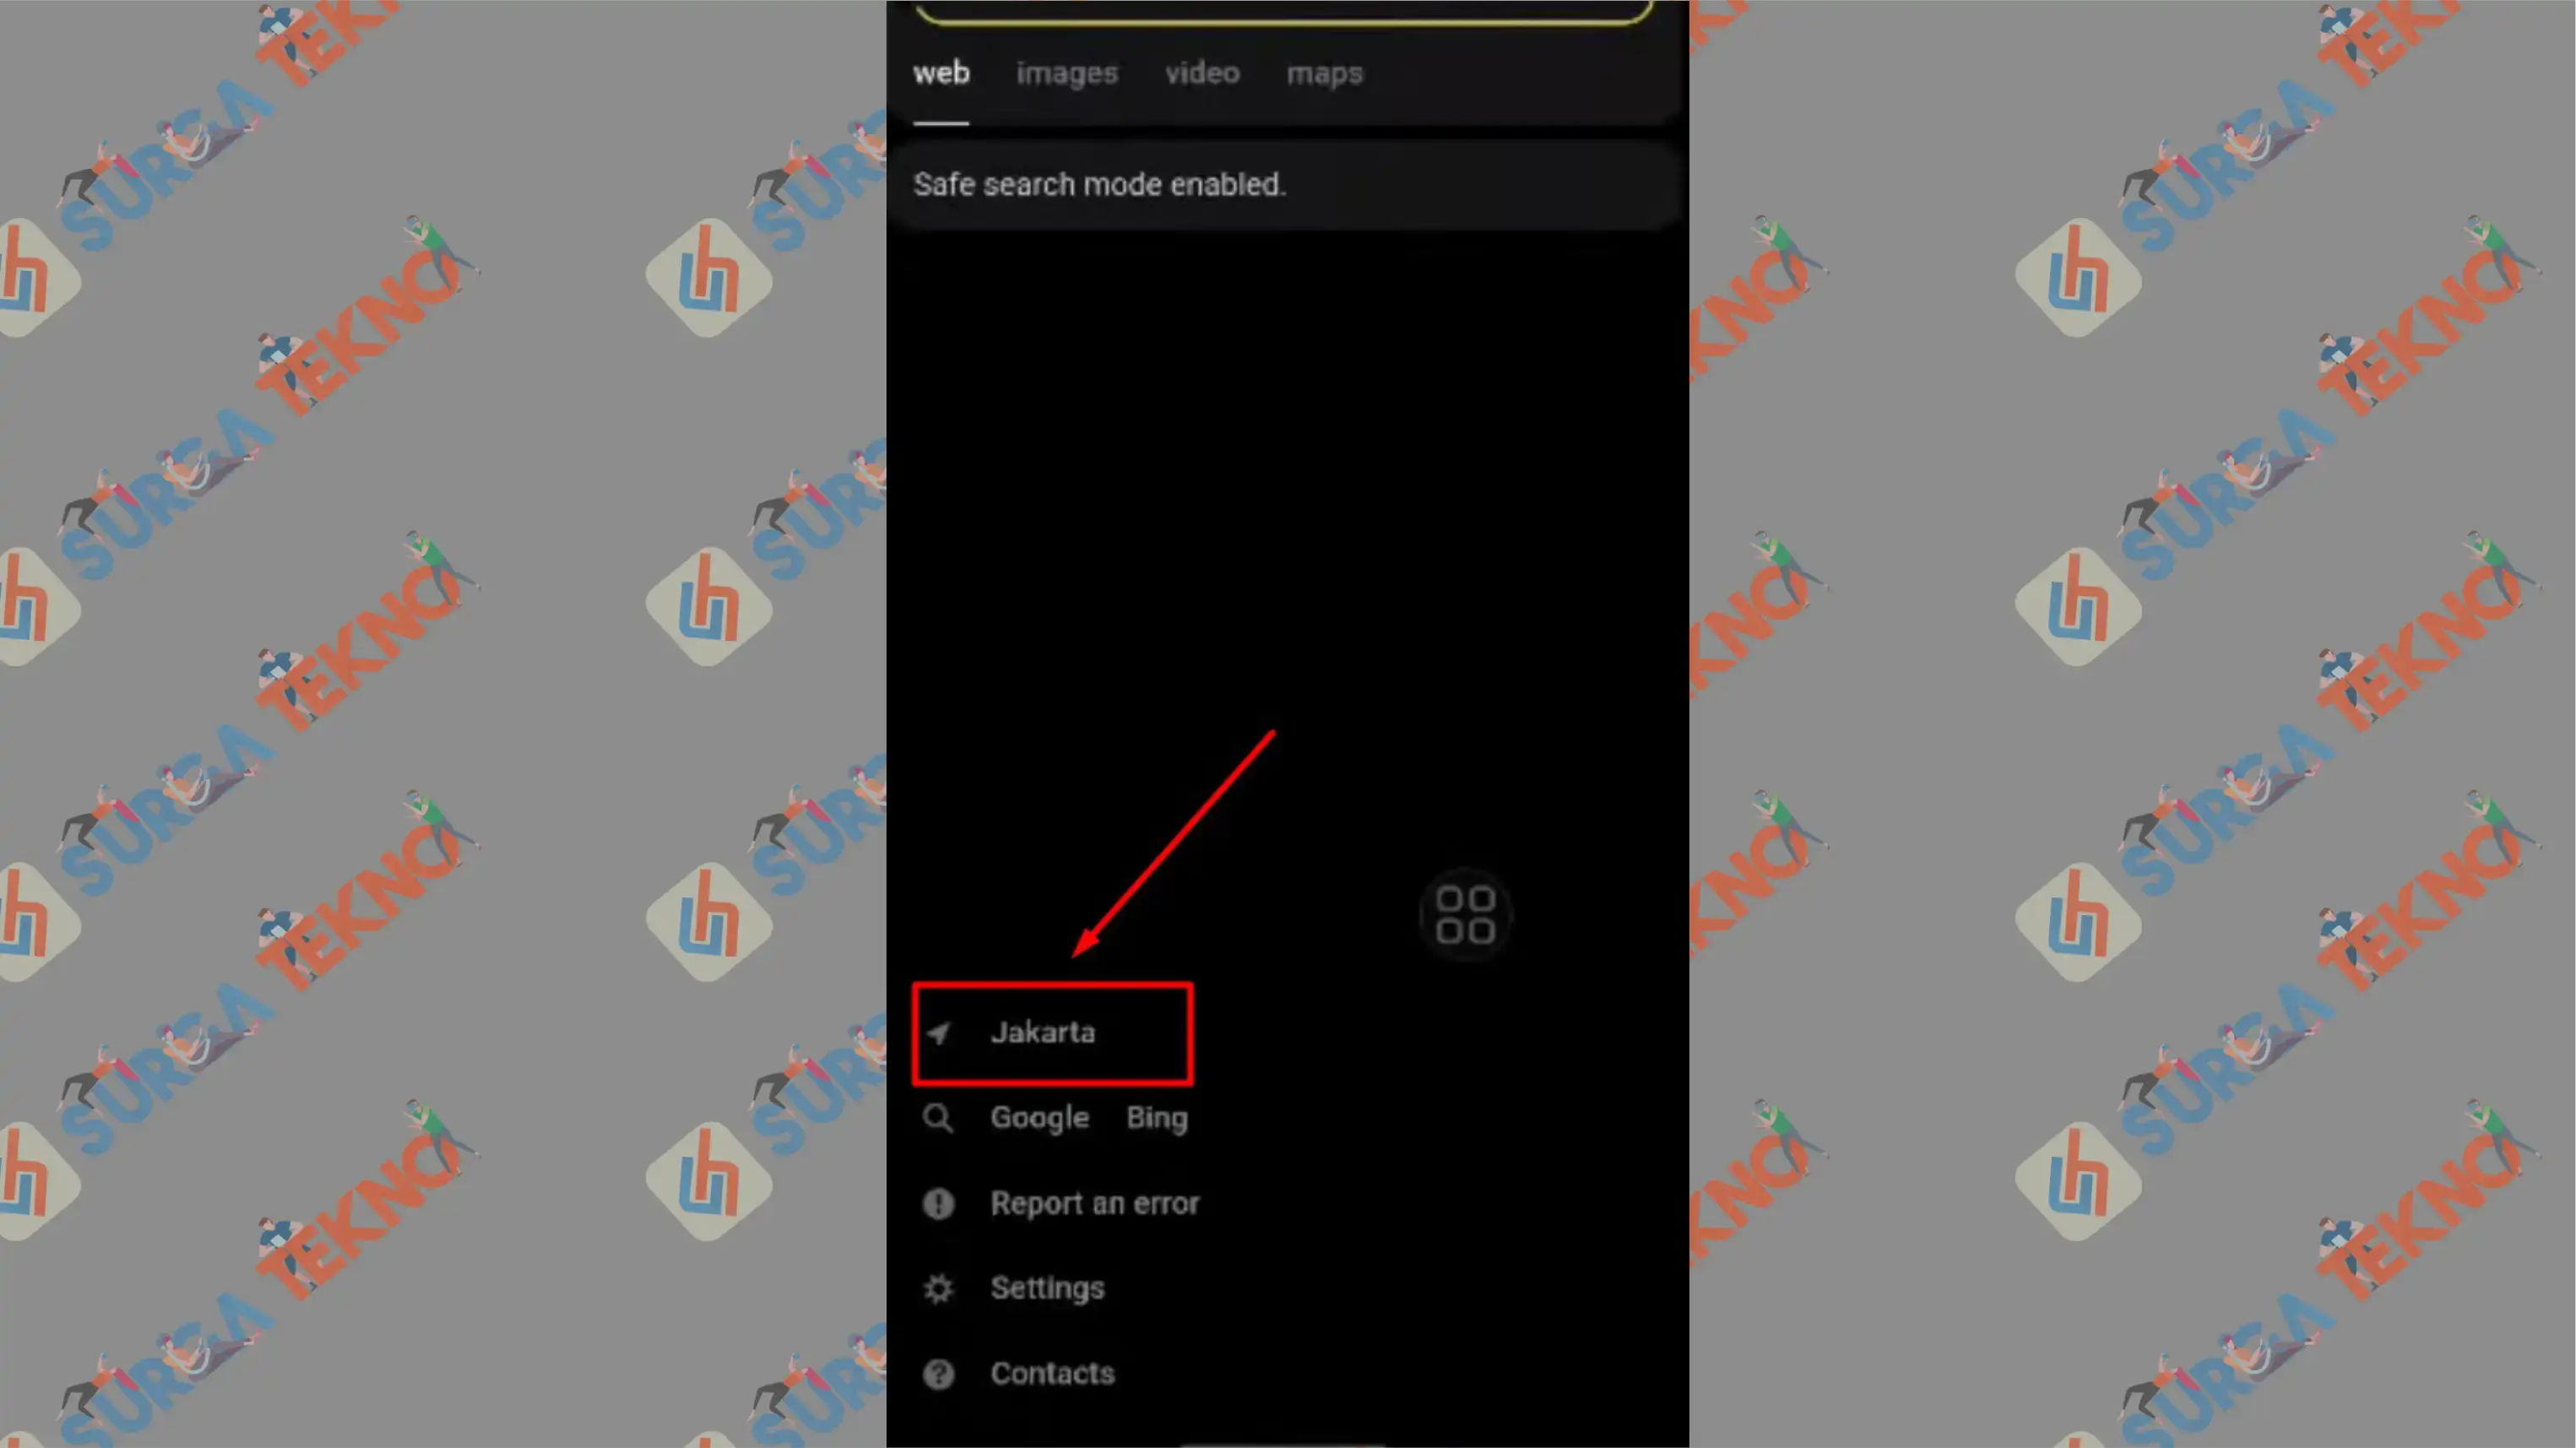Open Settings menu
The width and height of the screenshot is (2576, 1448).
pyautogui.click(x=1044, y=1287)
